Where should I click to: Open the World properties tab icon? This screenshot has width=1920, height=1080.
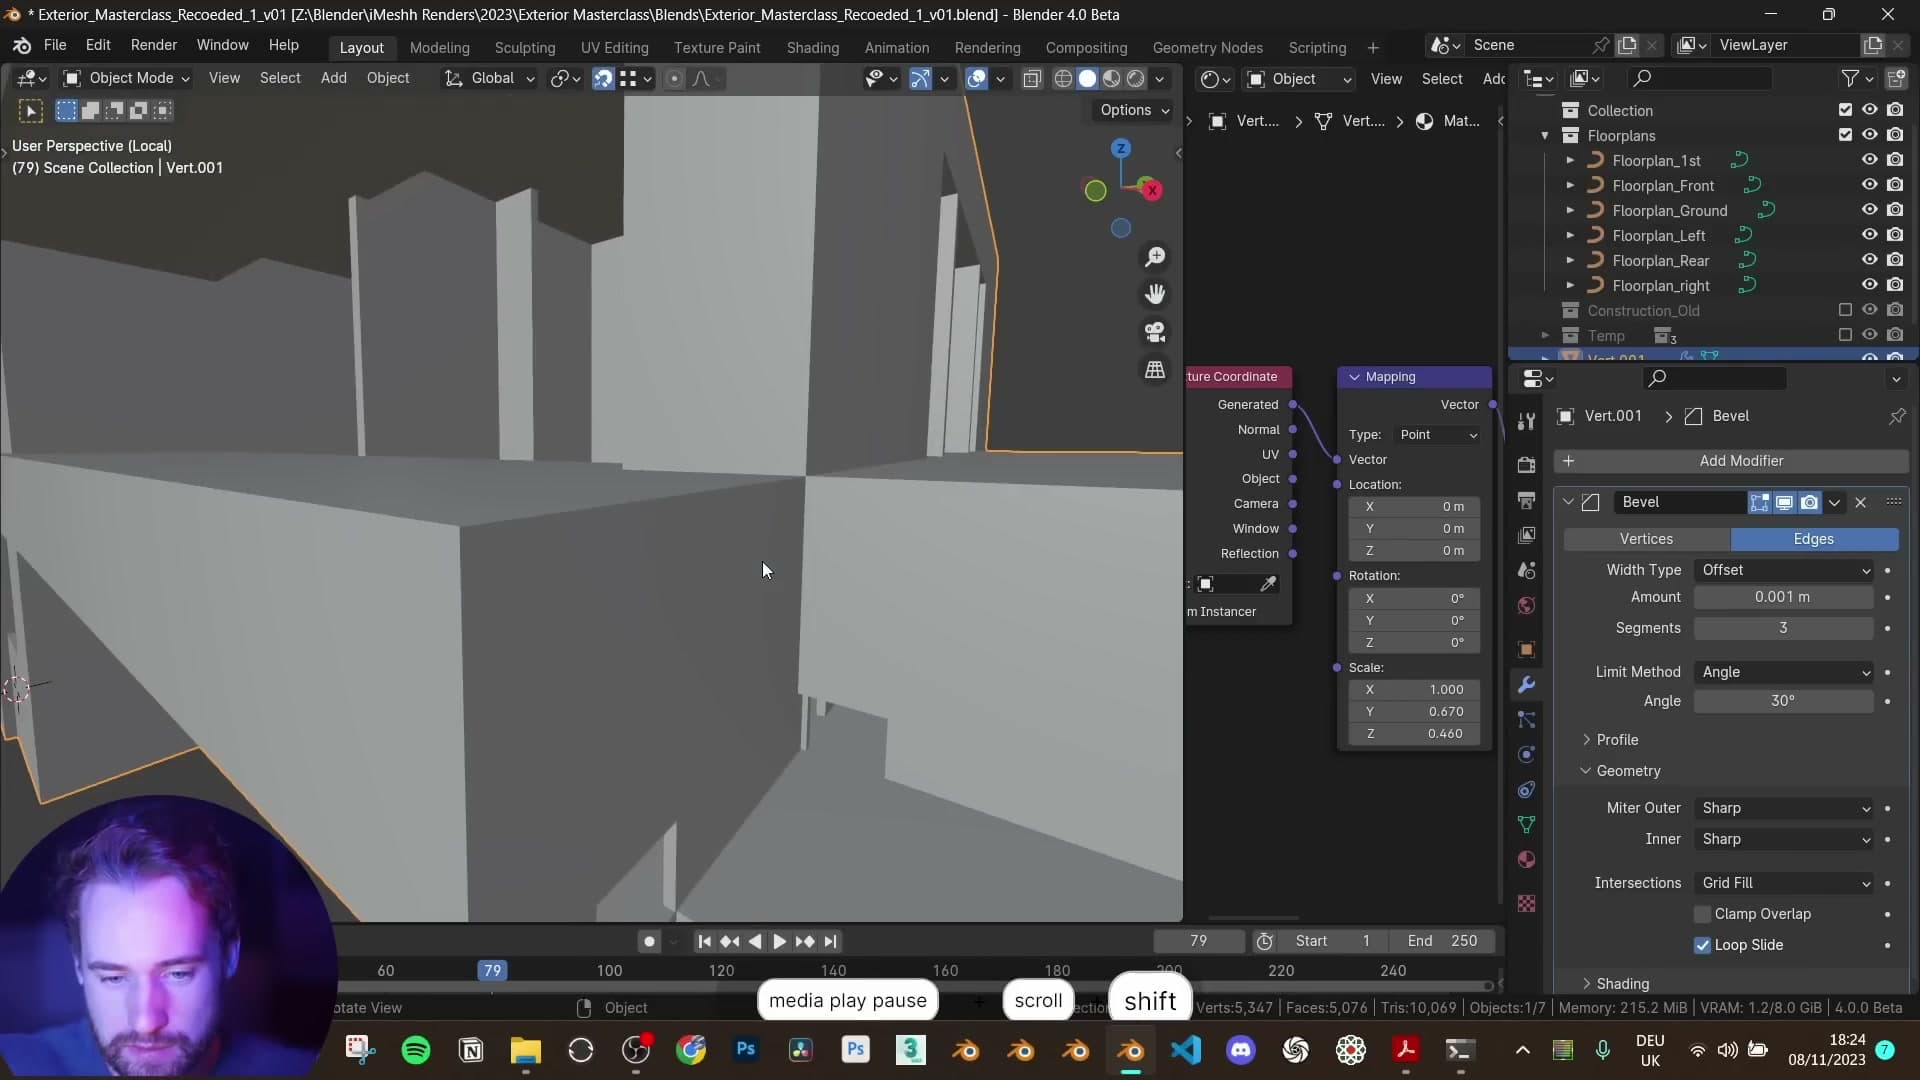point(1526,606)
